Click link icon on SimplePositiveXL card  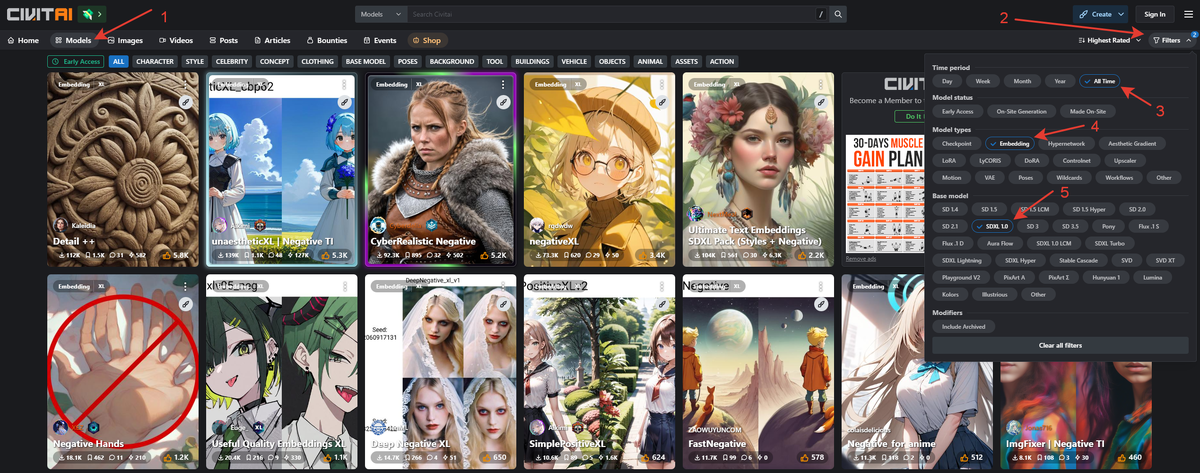point(660,304)
